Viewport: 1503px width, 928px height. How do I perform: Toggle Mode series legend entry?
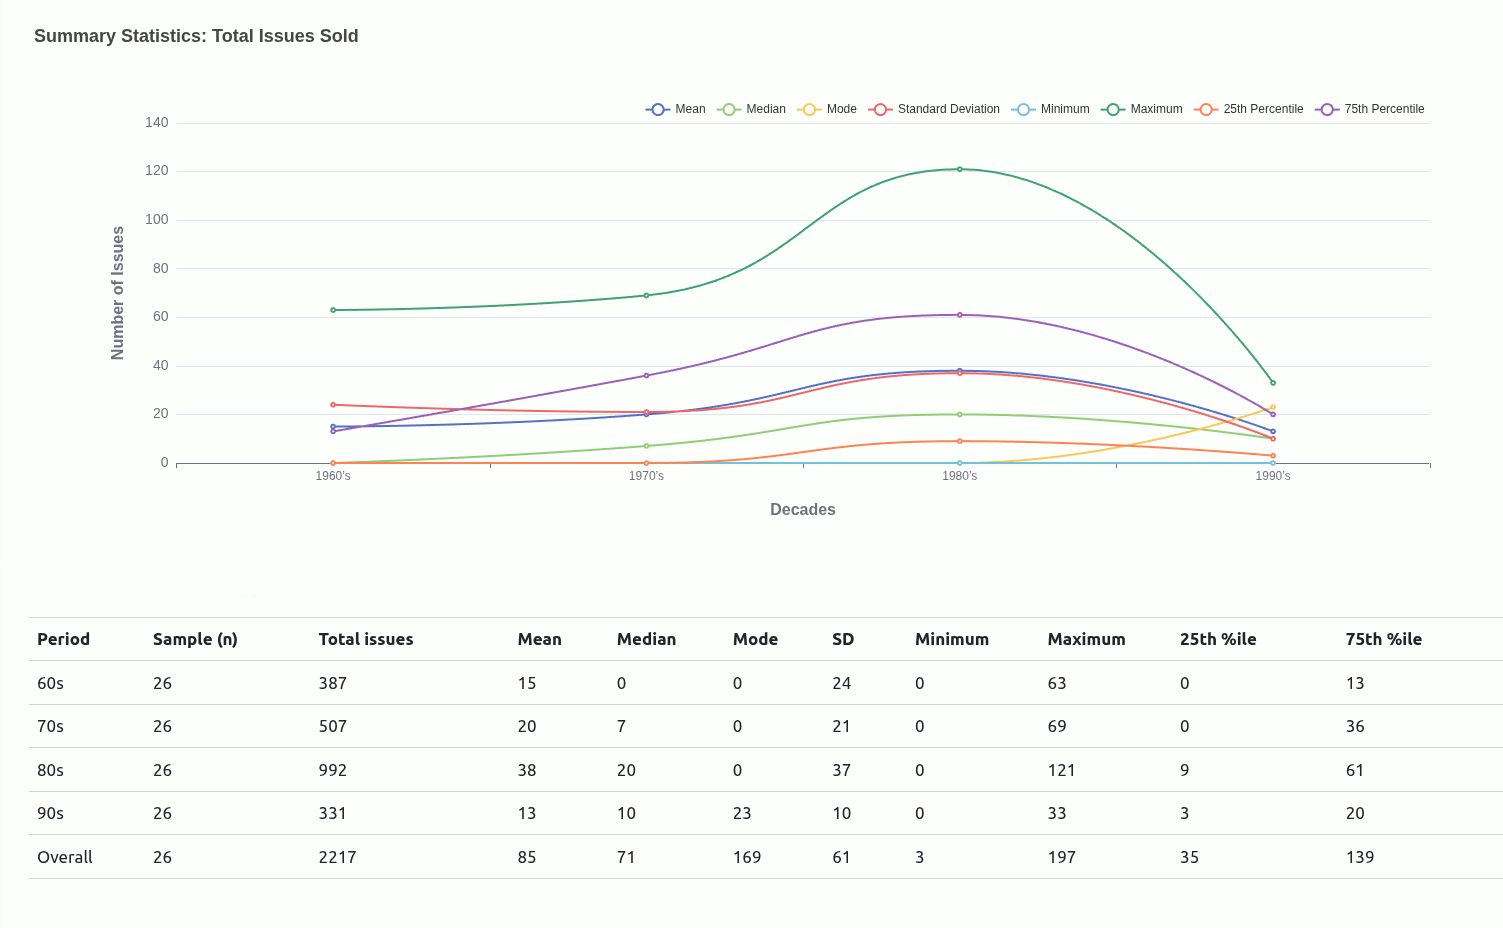(828, 109)
